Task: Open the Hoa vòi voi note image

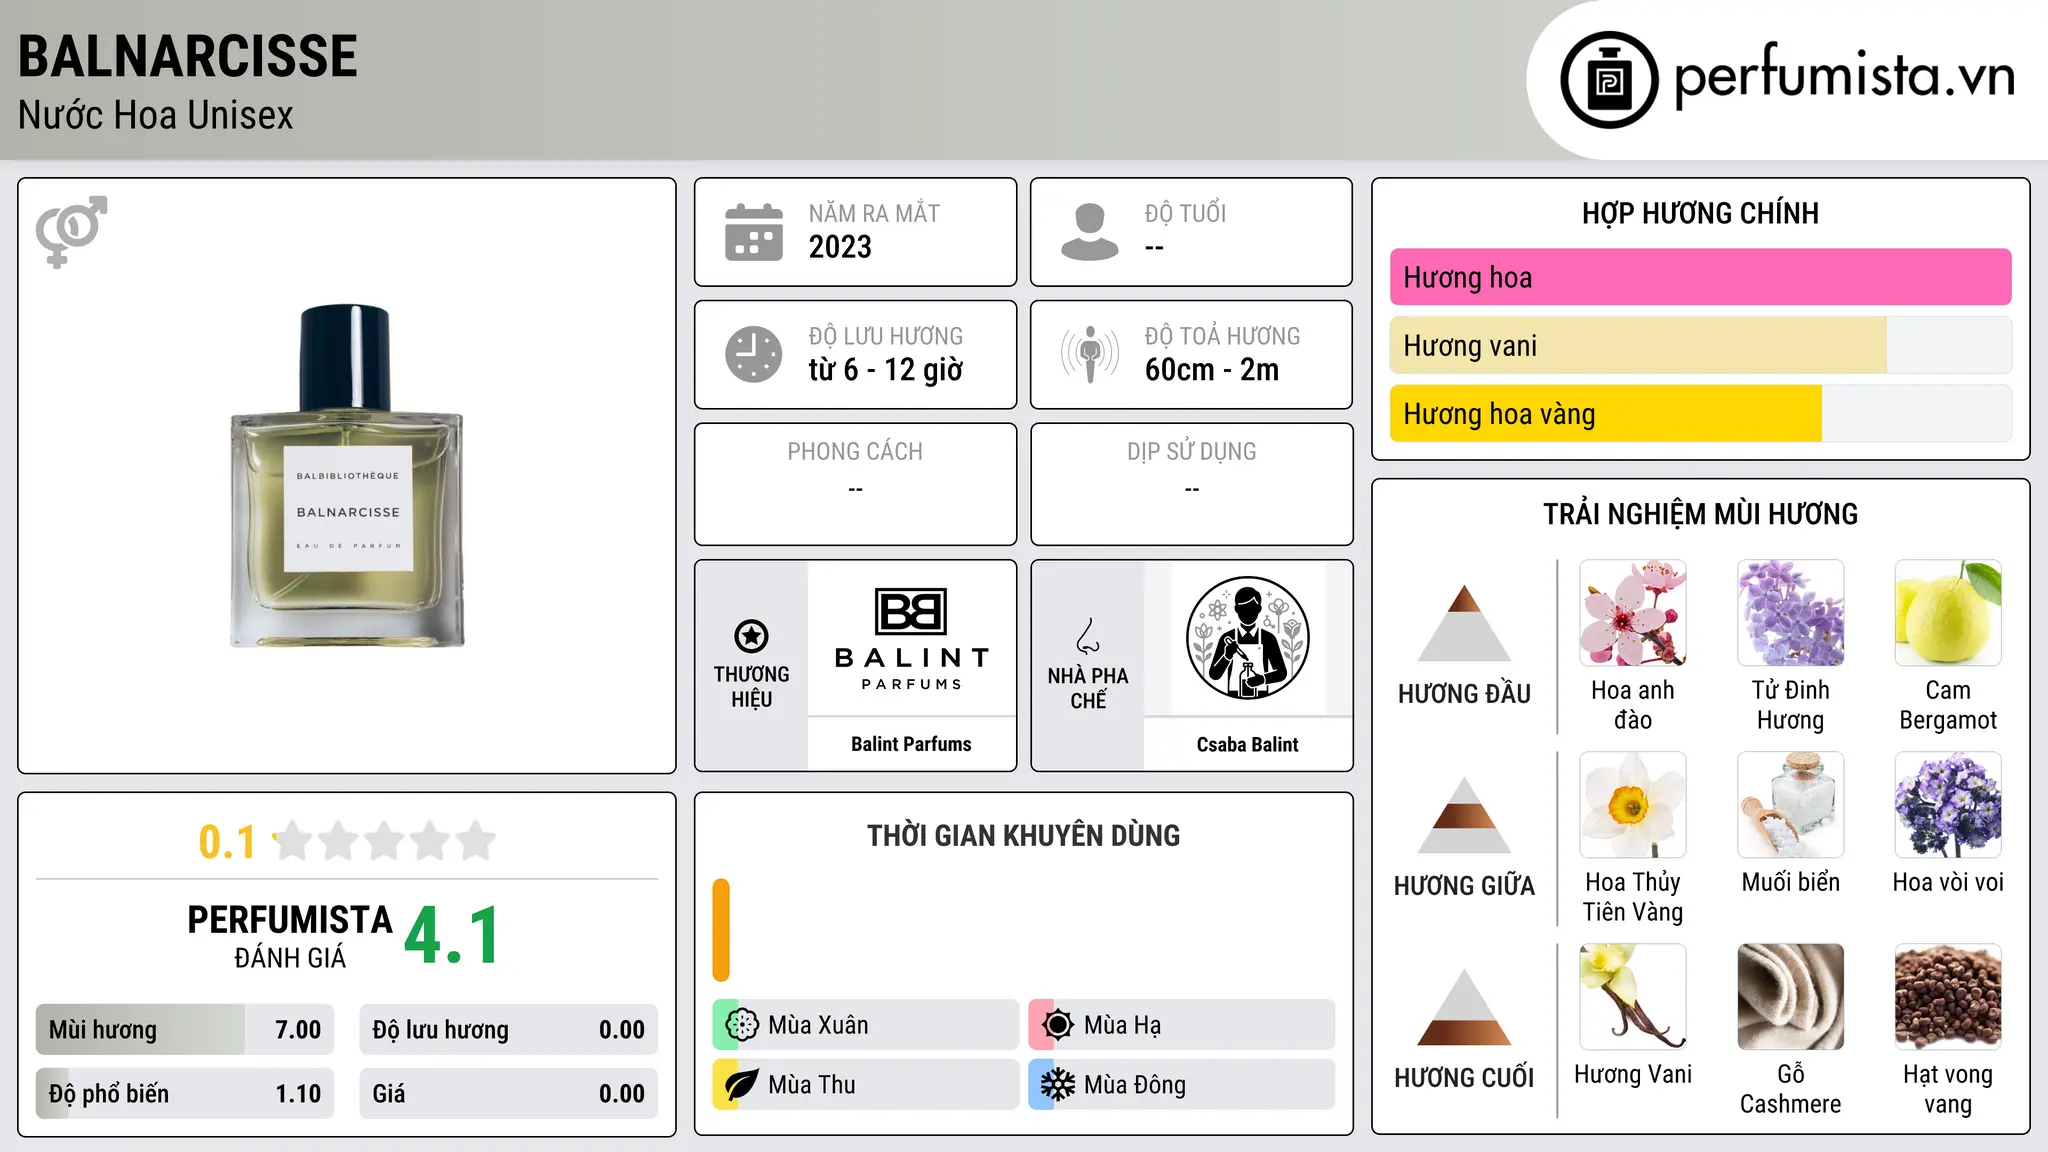Action: (x=1948, y=805)
